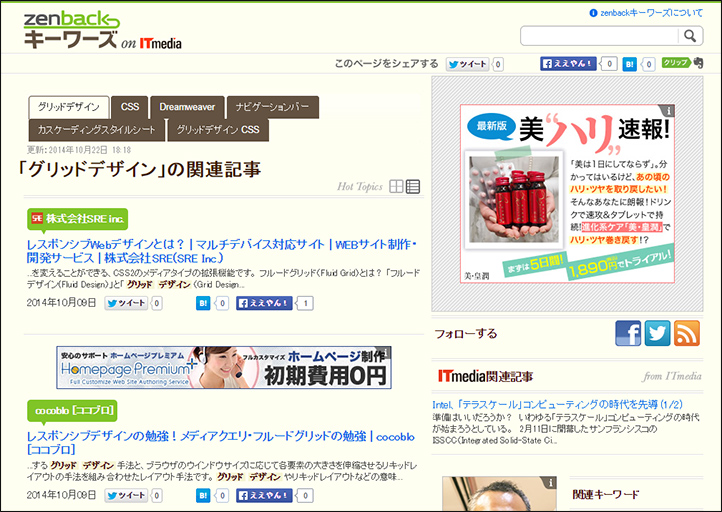
Task: Click the 関連キーワード heading
Action: coord(606,495)
